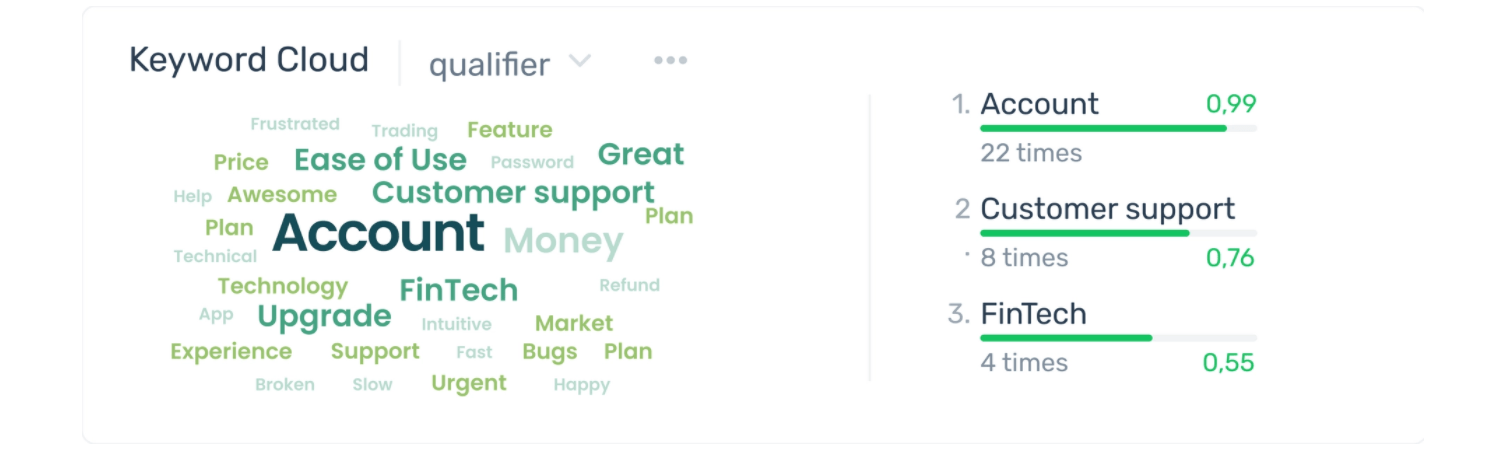This screenshot has height=474, width=1486.
Task: Expand the qualifier dropdown chevron
Action: [x=580, y=62]
